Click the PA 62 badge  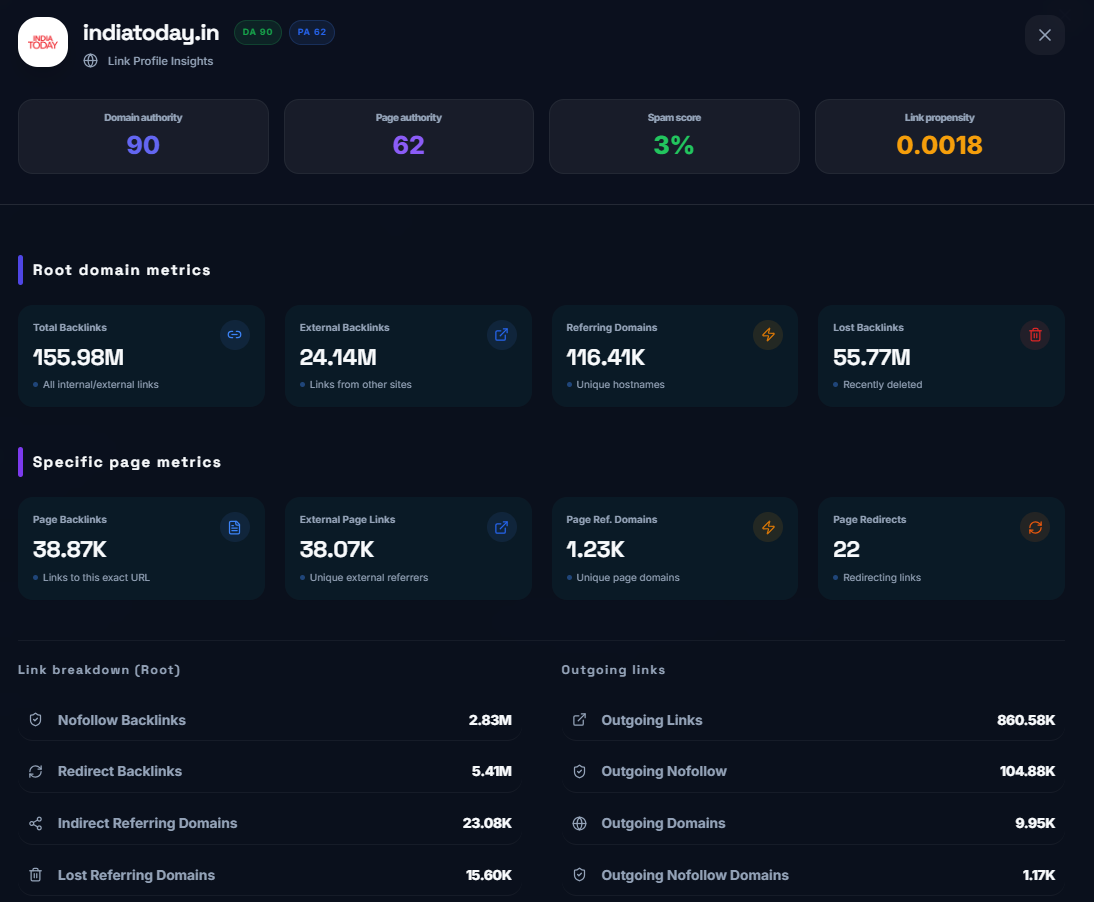(x=312, y=32)
